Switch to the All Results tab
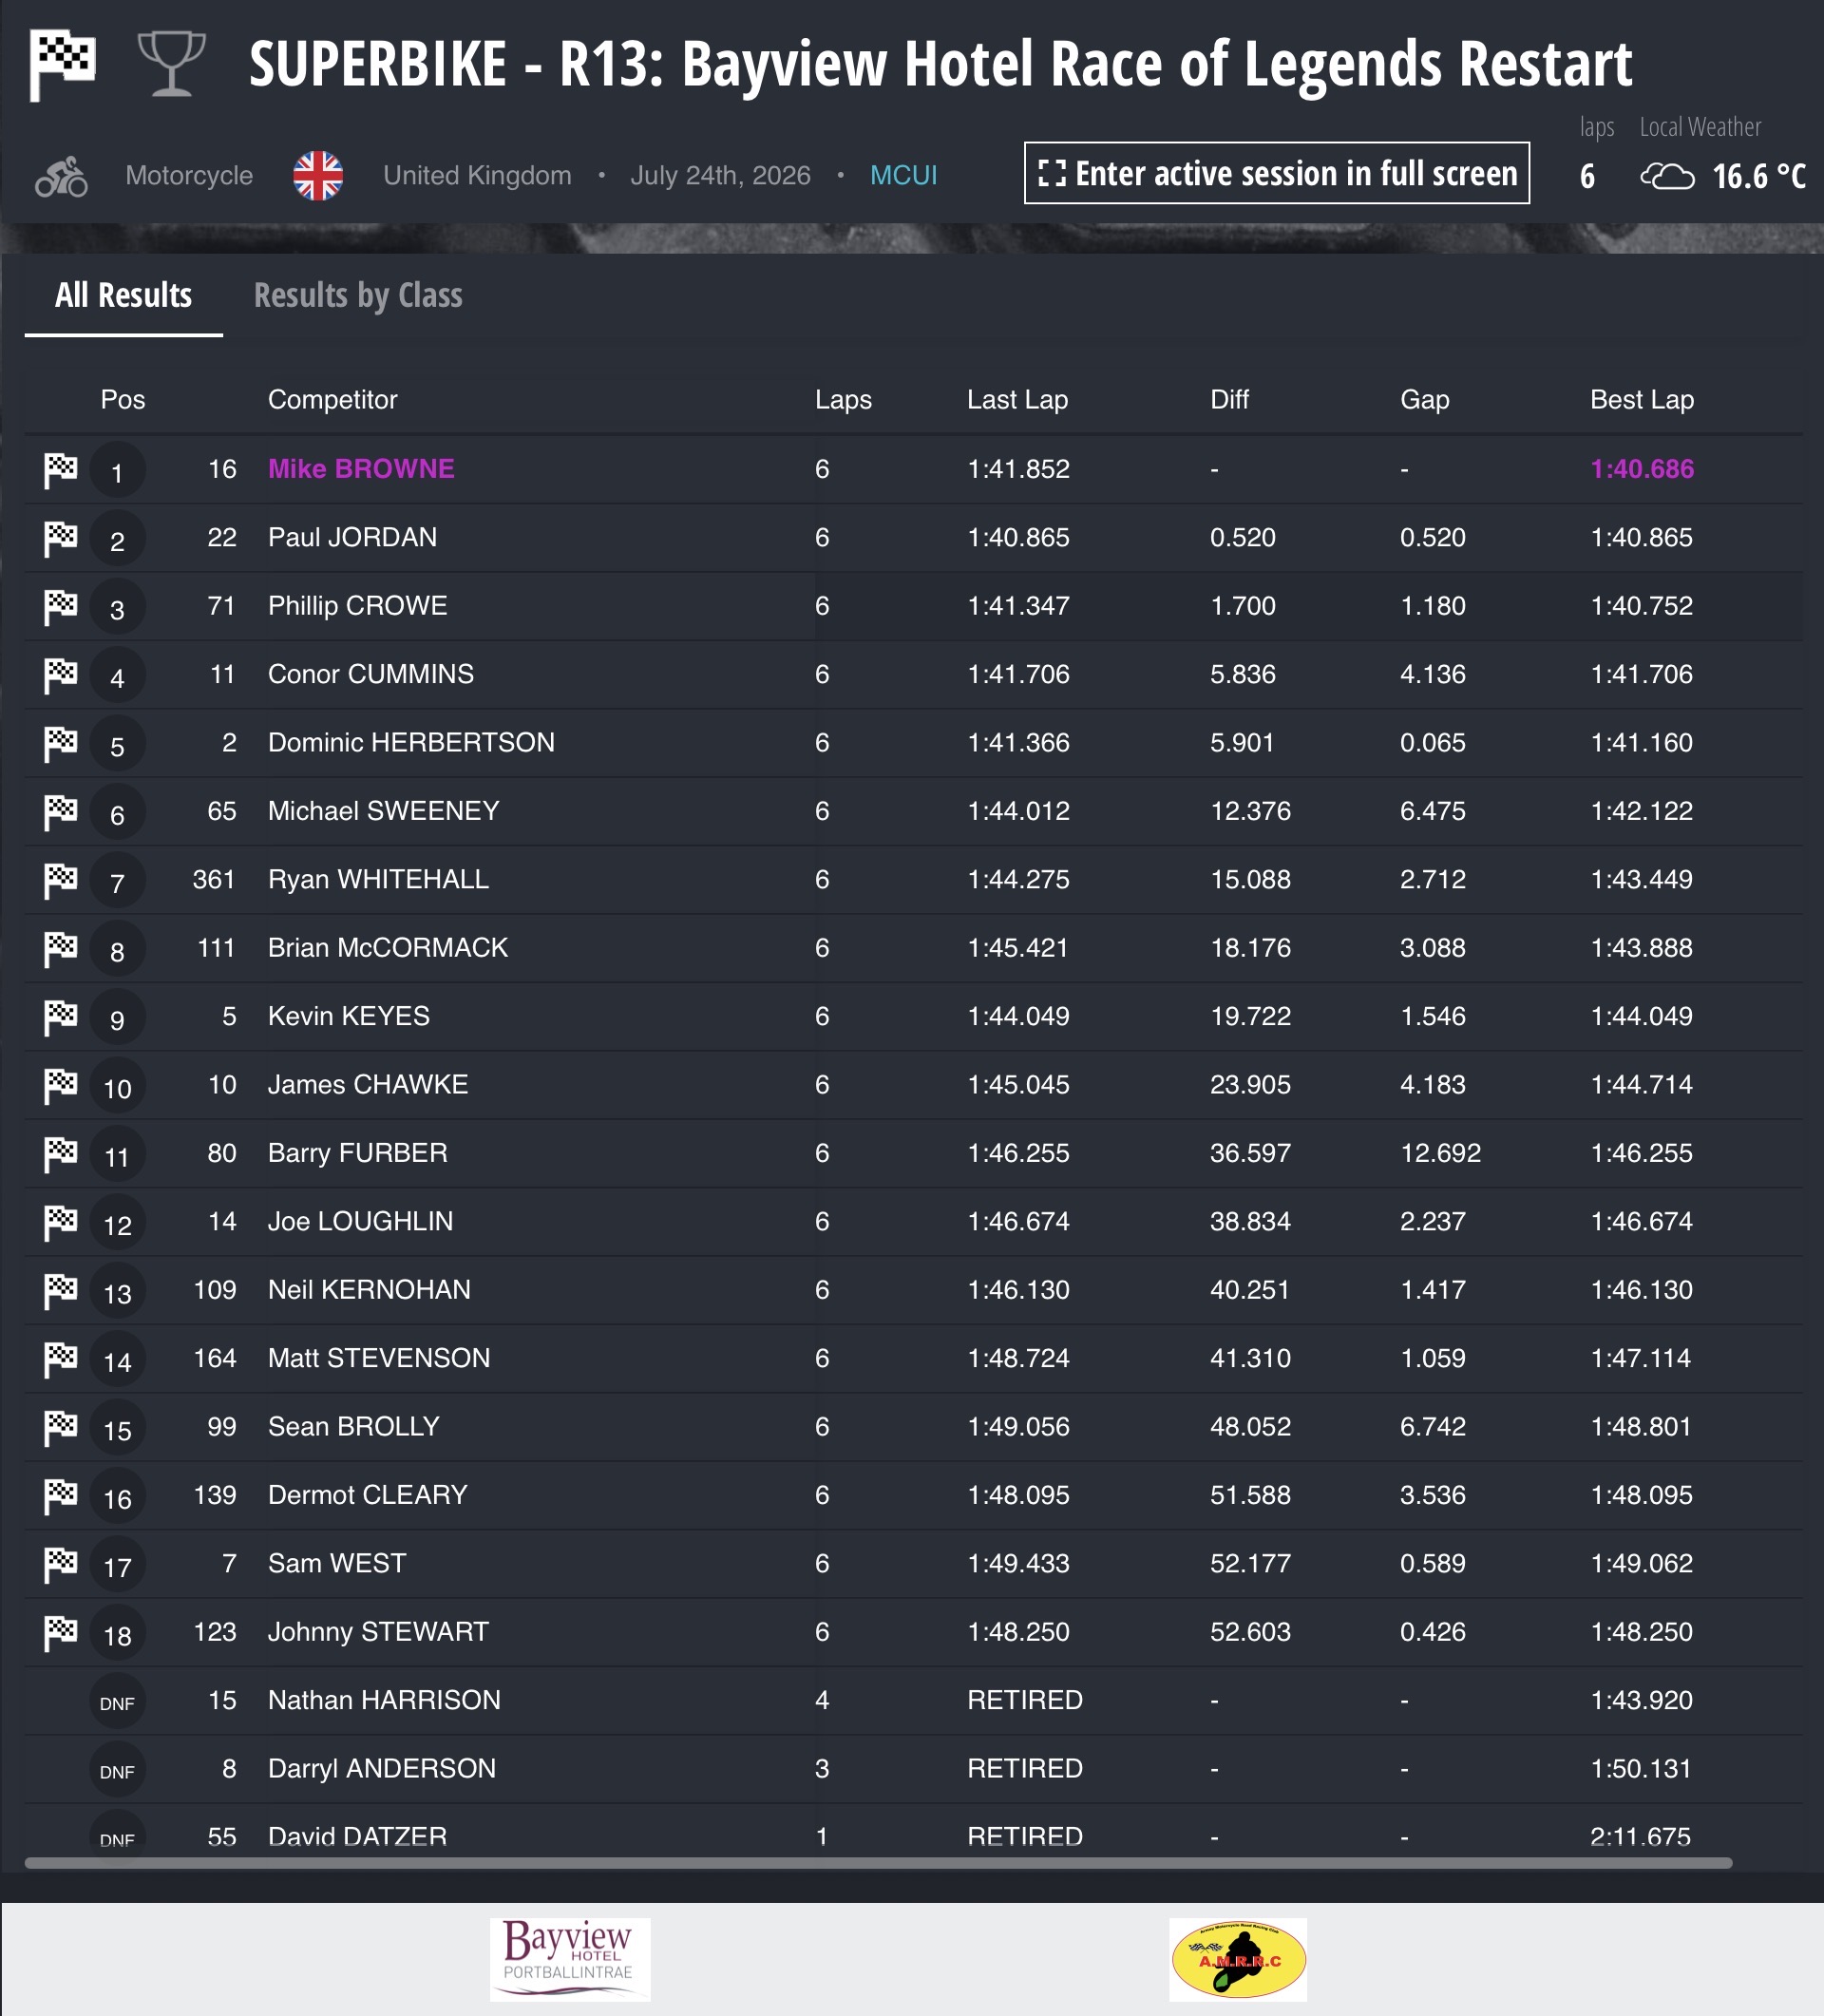1824x2016 pixels. pos(123,295)
